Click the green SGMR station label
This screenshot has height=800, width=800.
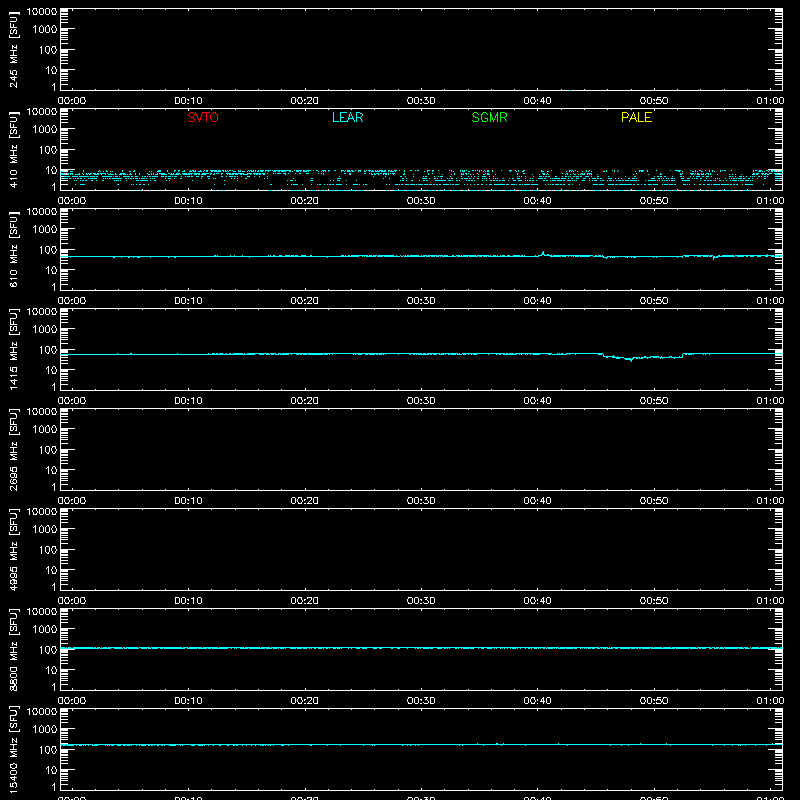tap(489, 117)
